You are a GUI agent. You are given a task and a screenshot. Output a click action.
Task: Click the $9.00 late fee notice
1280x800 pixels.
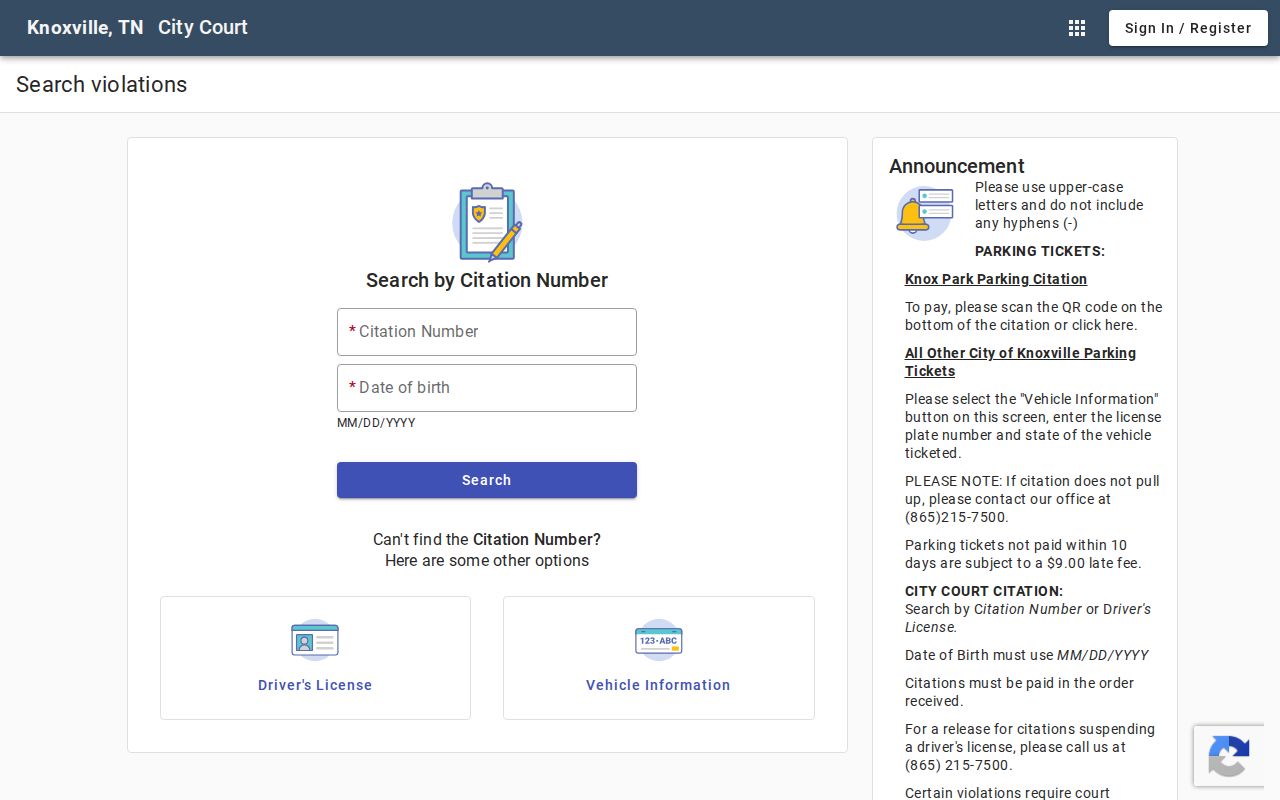[x=1023, y=554]
